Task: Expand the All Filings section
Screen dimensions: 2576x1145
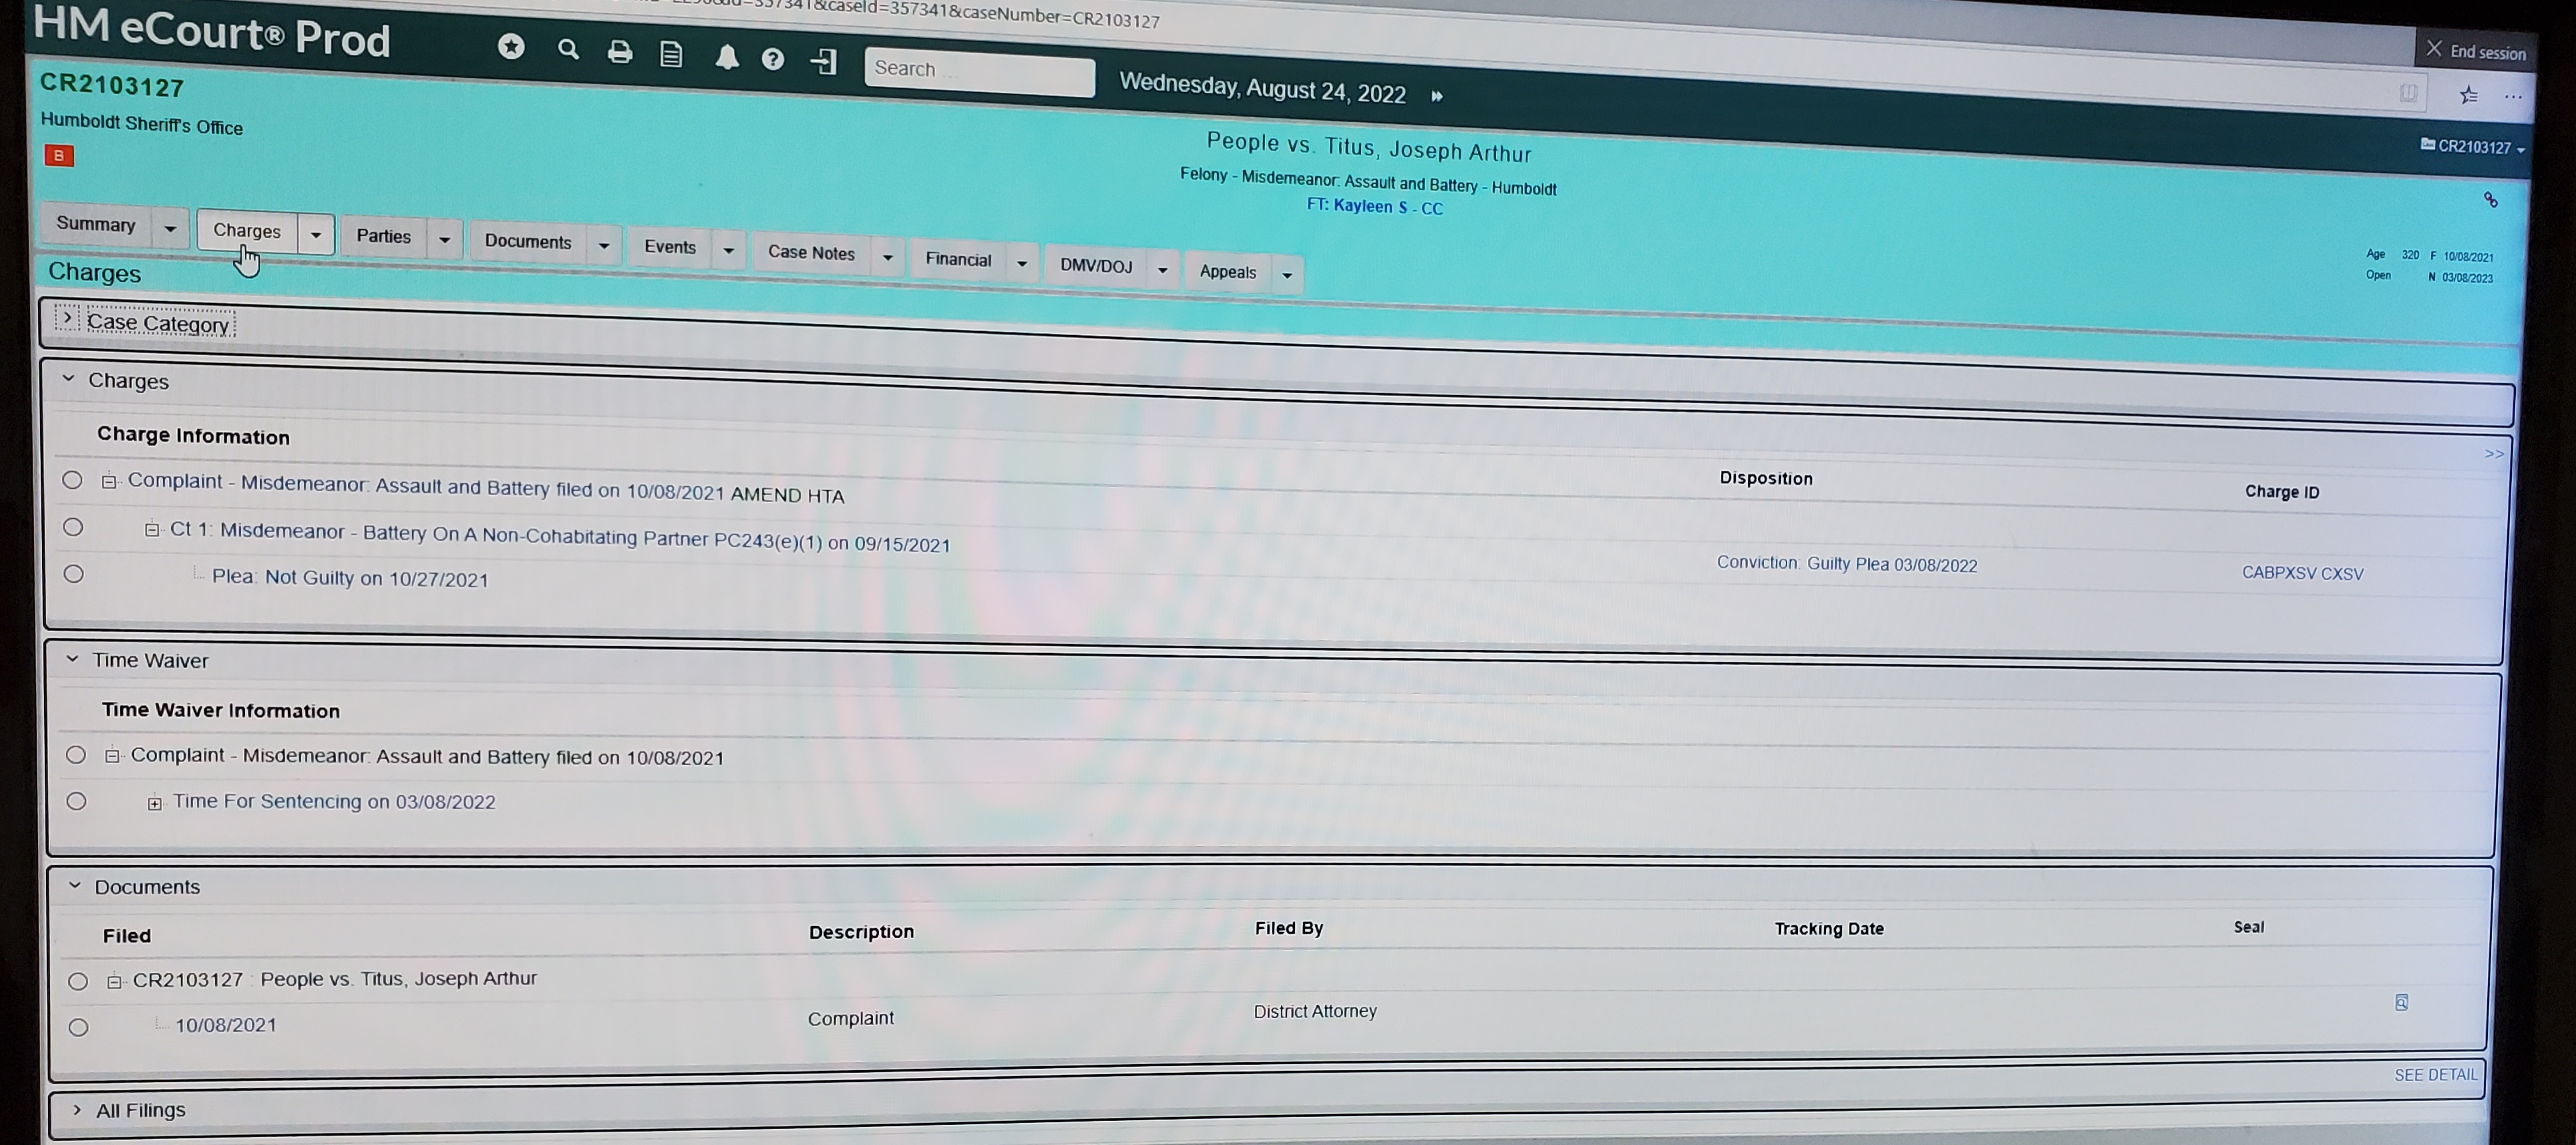Action: click(78, 1110)
